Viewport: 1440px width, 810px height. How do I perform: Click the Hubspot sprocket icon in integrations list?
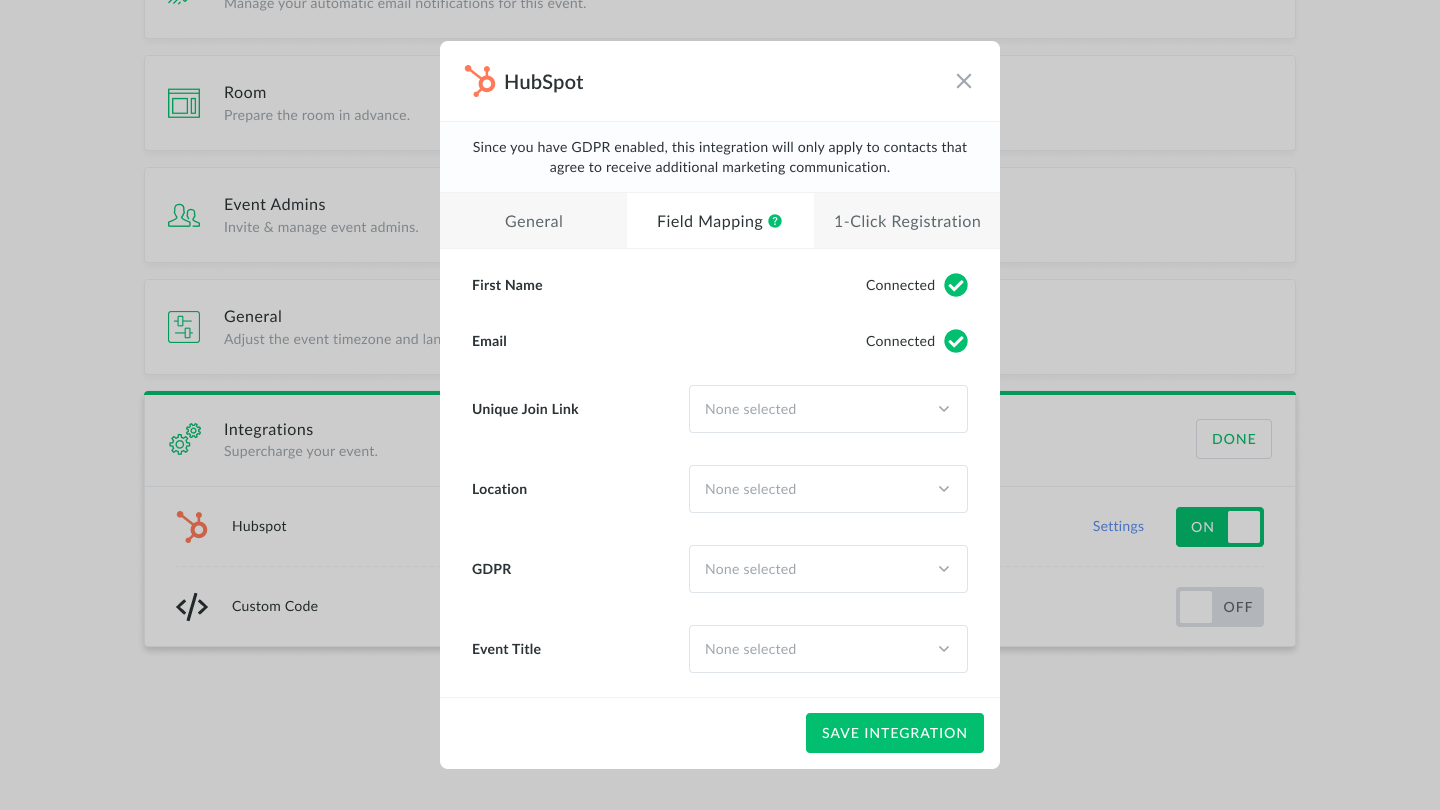(192, 526)
